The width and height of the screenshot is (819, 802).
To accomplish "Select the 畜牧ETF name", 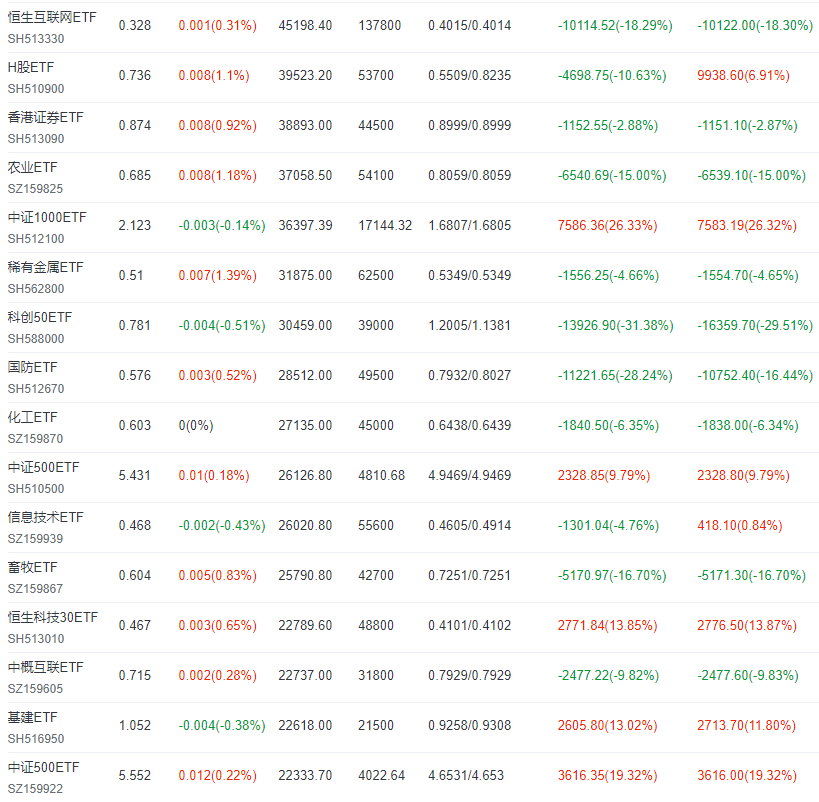I will point(32,567).
